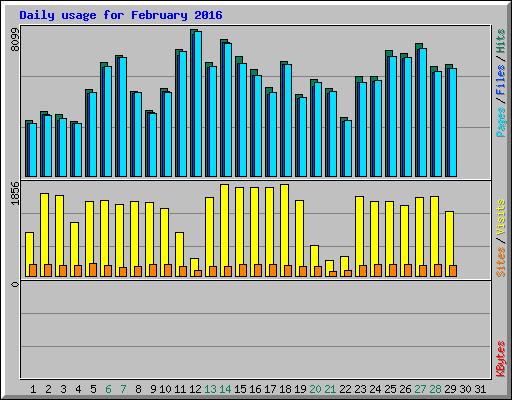512x400 pixels.
Task: Click the orange sites bar for day 5
Action: tap(93, 270)
